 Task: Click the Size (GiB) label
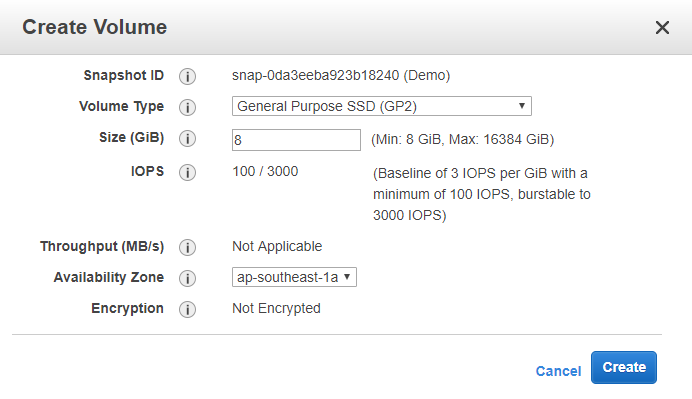[132, 138]
